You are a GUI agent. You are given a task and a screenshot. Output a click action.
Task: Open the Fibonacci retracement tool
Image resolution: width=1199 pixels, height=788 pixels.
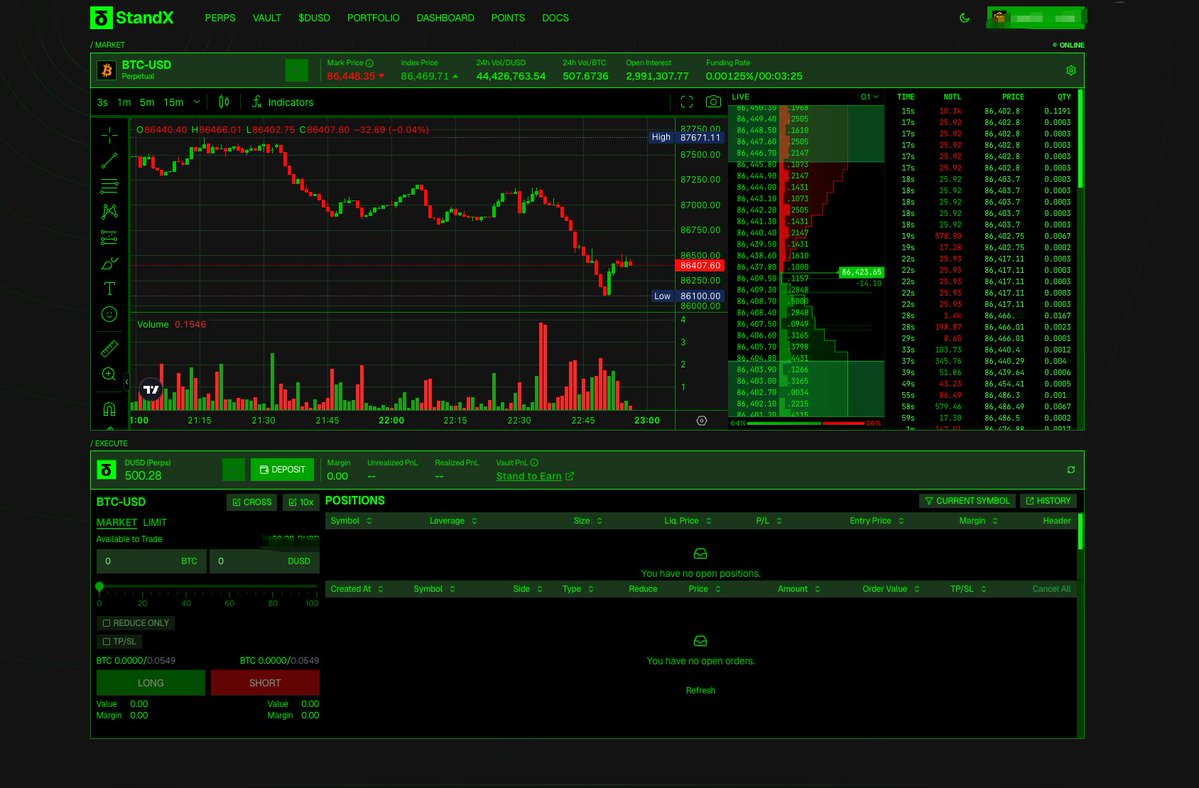pos(109,186)
